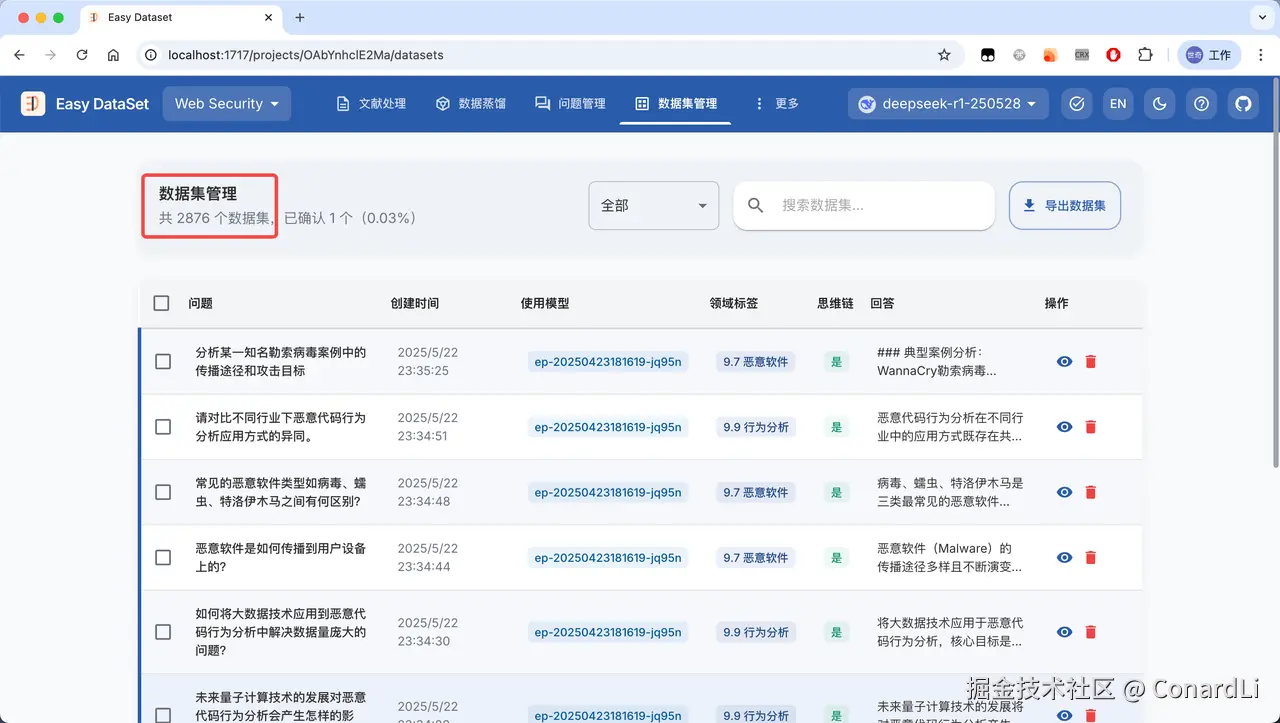Expand the tab search chevron
Screen dimensions: 1280x723
click(x=1261, y=17)
